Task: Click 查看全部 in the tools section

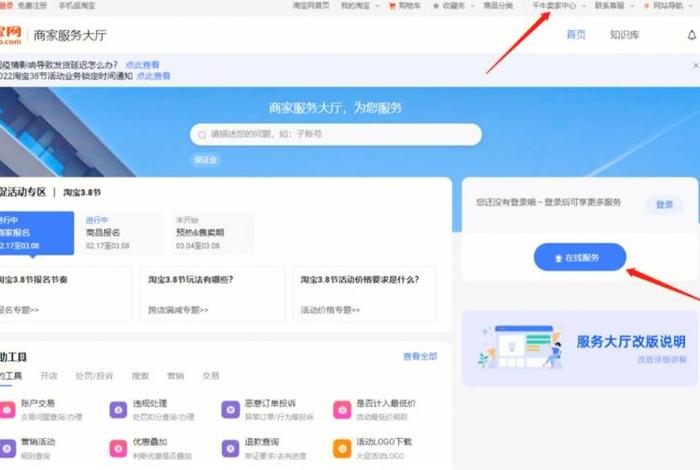Action: click(420, 356)
